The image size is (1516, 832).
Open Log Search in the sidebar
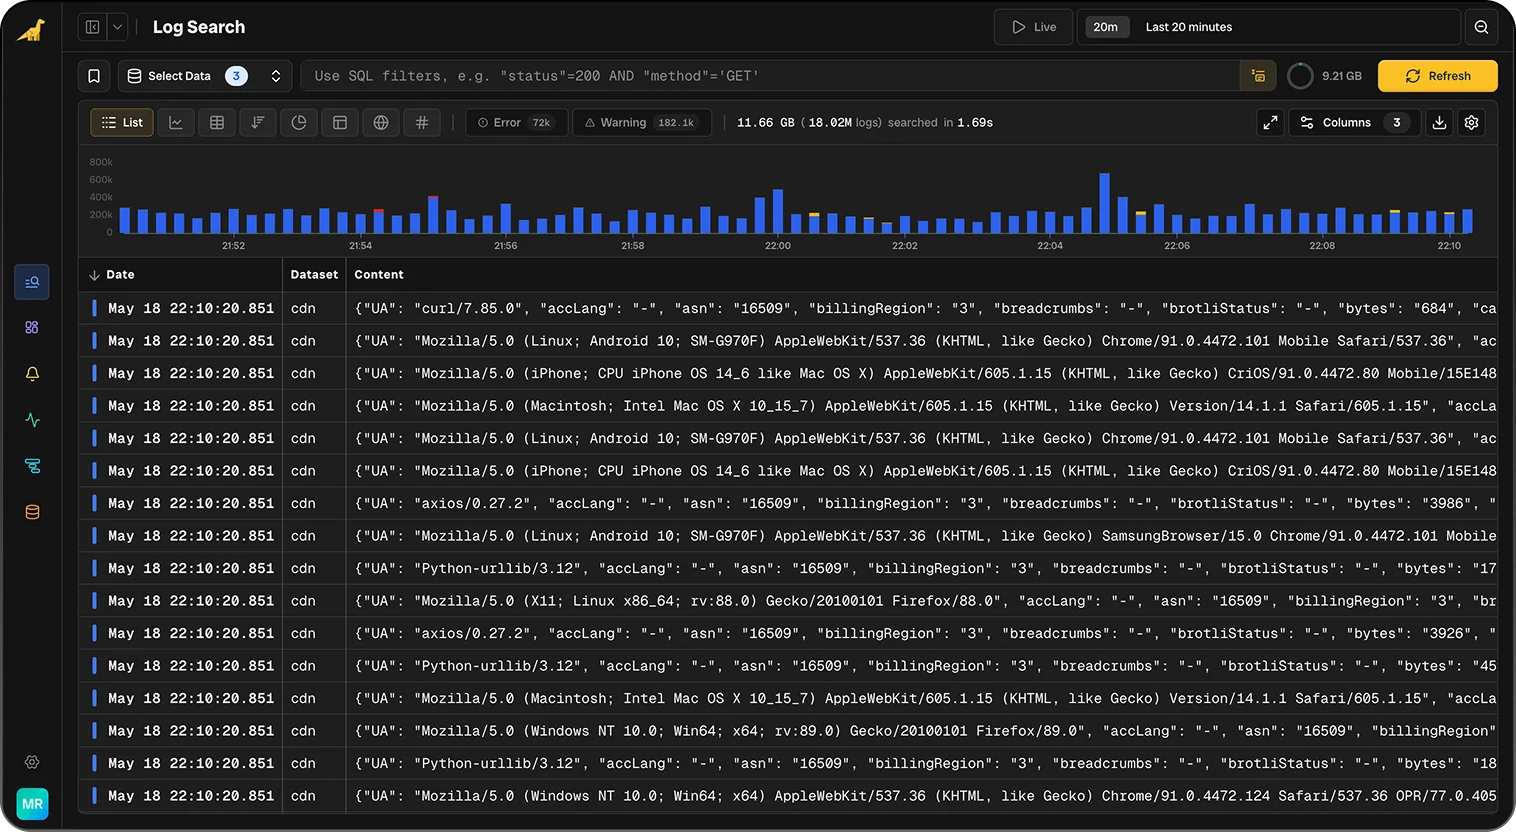32,282
